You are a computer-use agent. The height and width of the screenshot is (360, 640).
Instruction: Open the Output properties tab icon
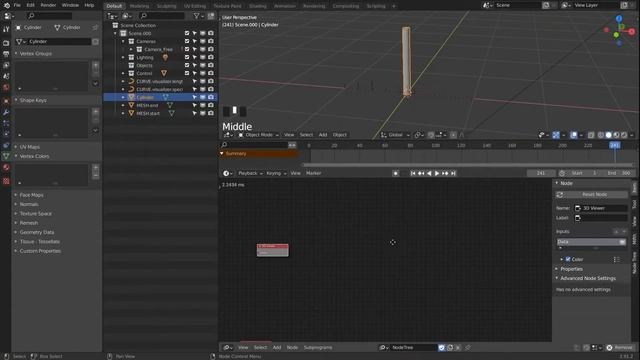(x=6, y=54)
